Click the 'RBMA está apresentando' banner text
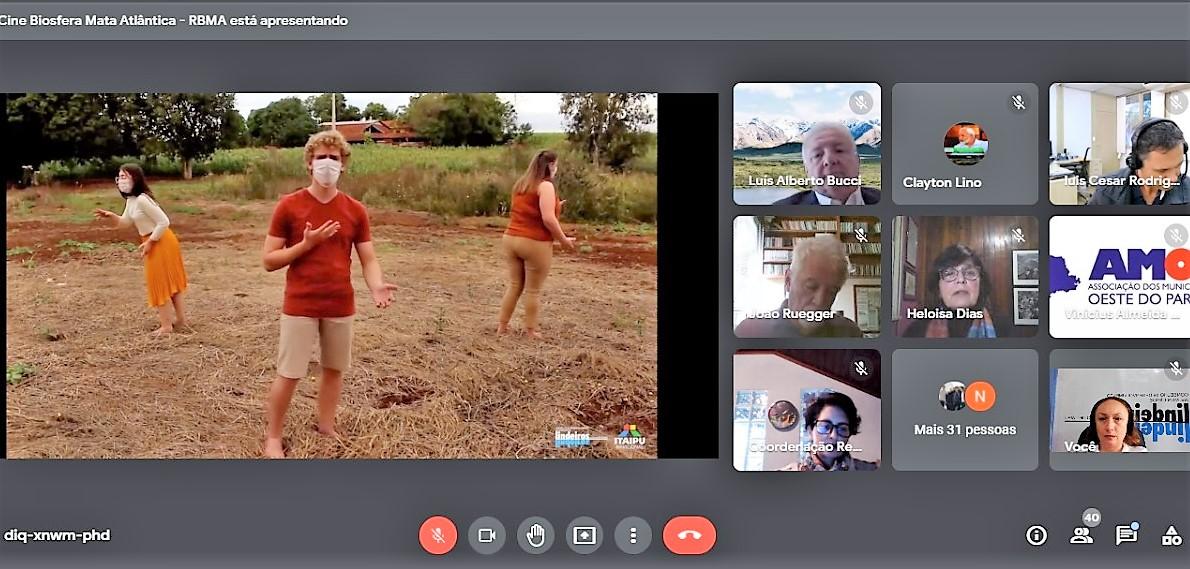This screenshot has height=569, width=1190. pos(268,20)
